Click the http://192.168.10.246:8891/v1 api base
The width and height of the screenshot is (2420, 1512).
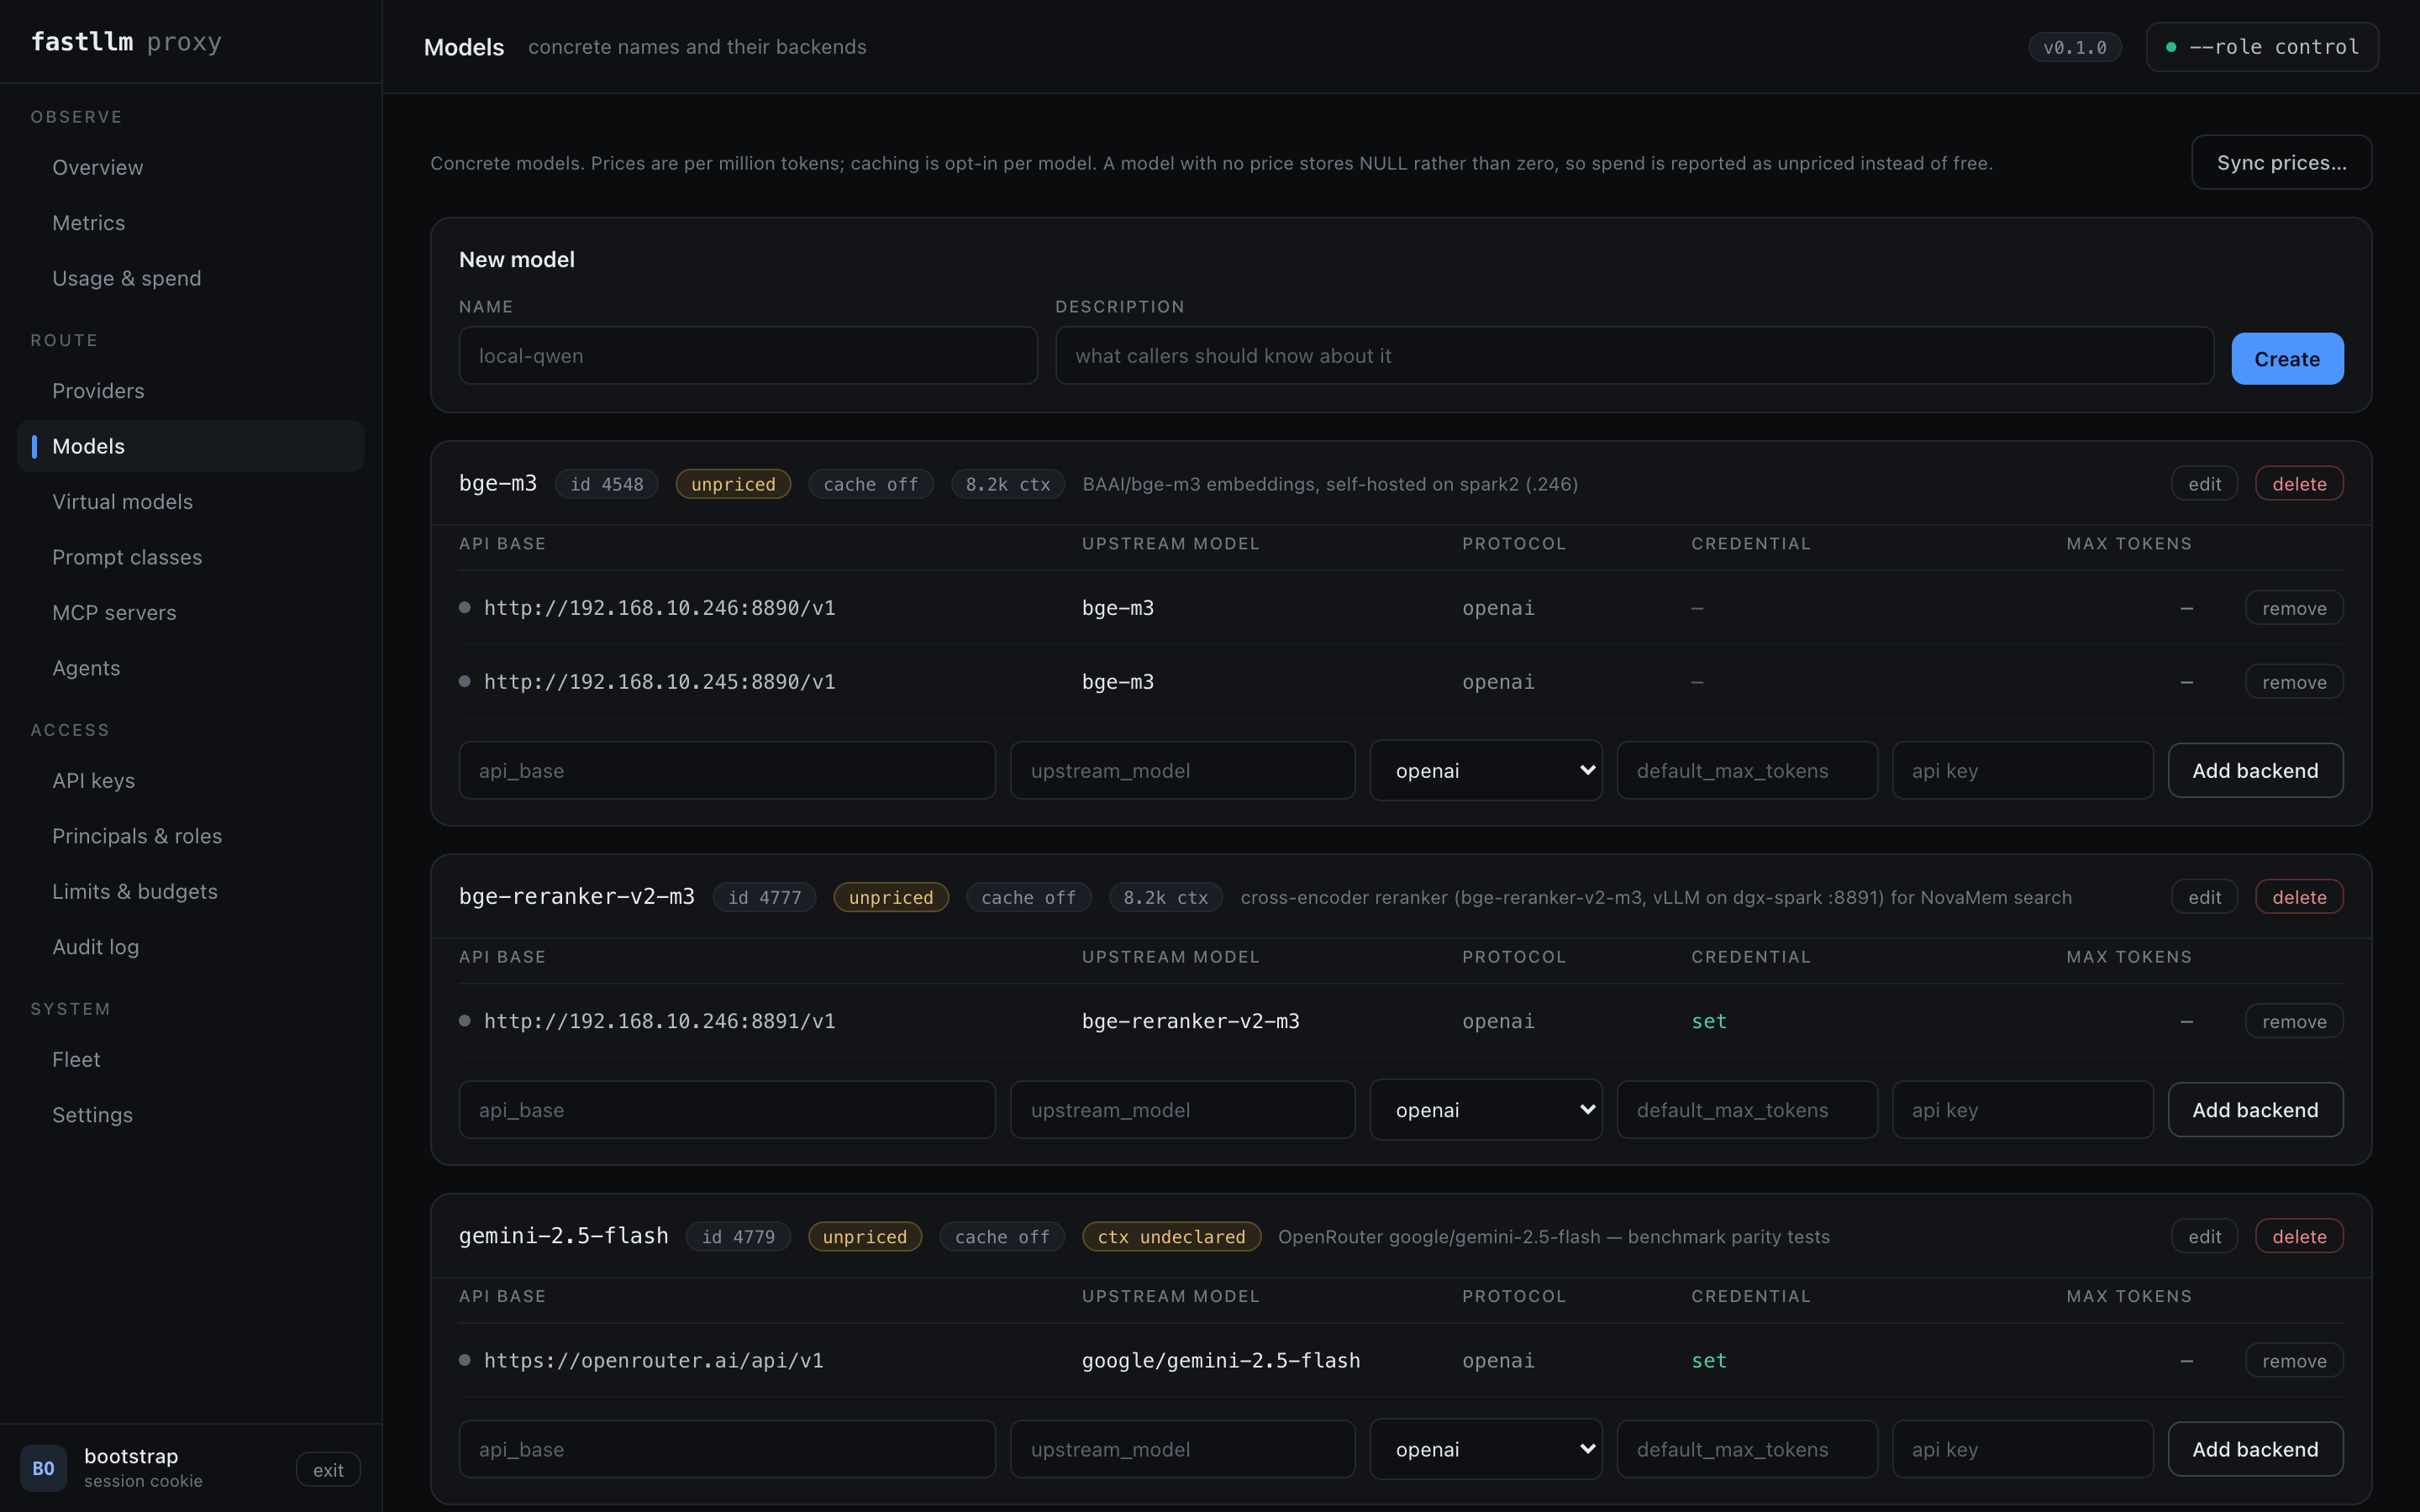tap(659, 1021)
